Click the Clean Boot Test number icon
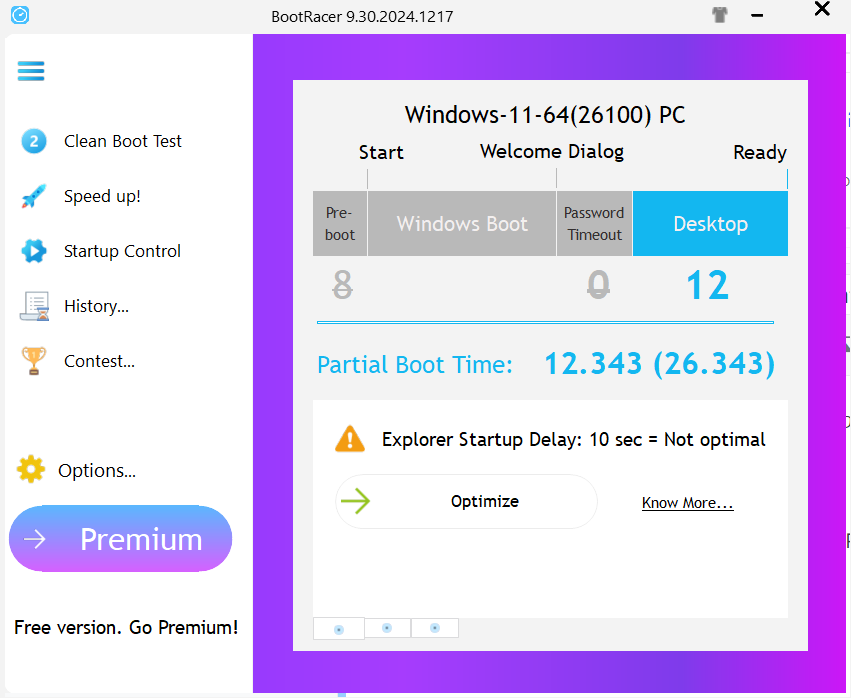 coord(34,141)
